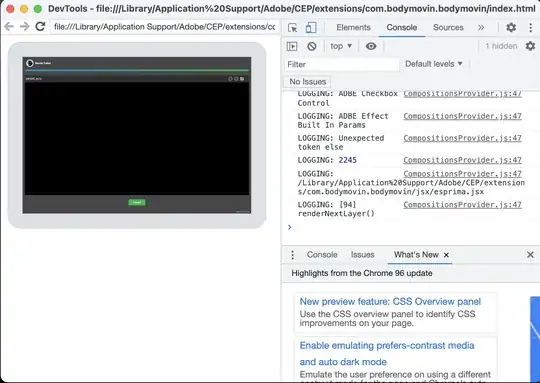Viewport: 540px width, 383px height.
Task: Open source link next to 'LOGGING: 2245'
Action: coord(462,161)
